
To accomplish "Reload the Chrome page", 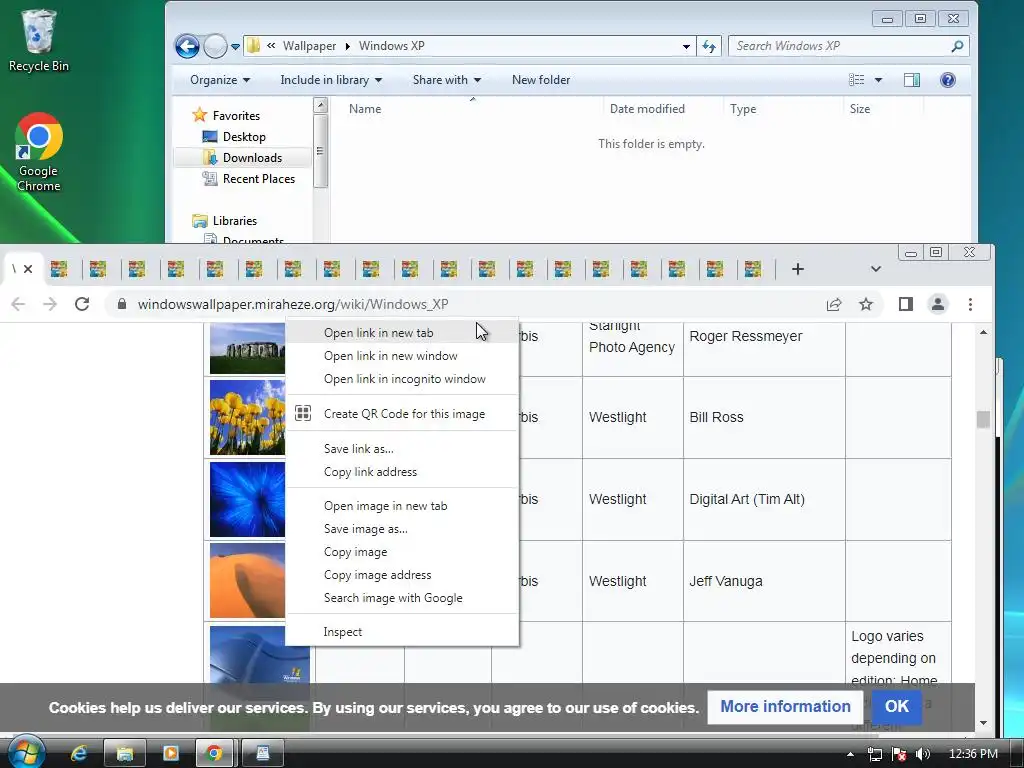I will pyautogui.click(x=82, y=304).
